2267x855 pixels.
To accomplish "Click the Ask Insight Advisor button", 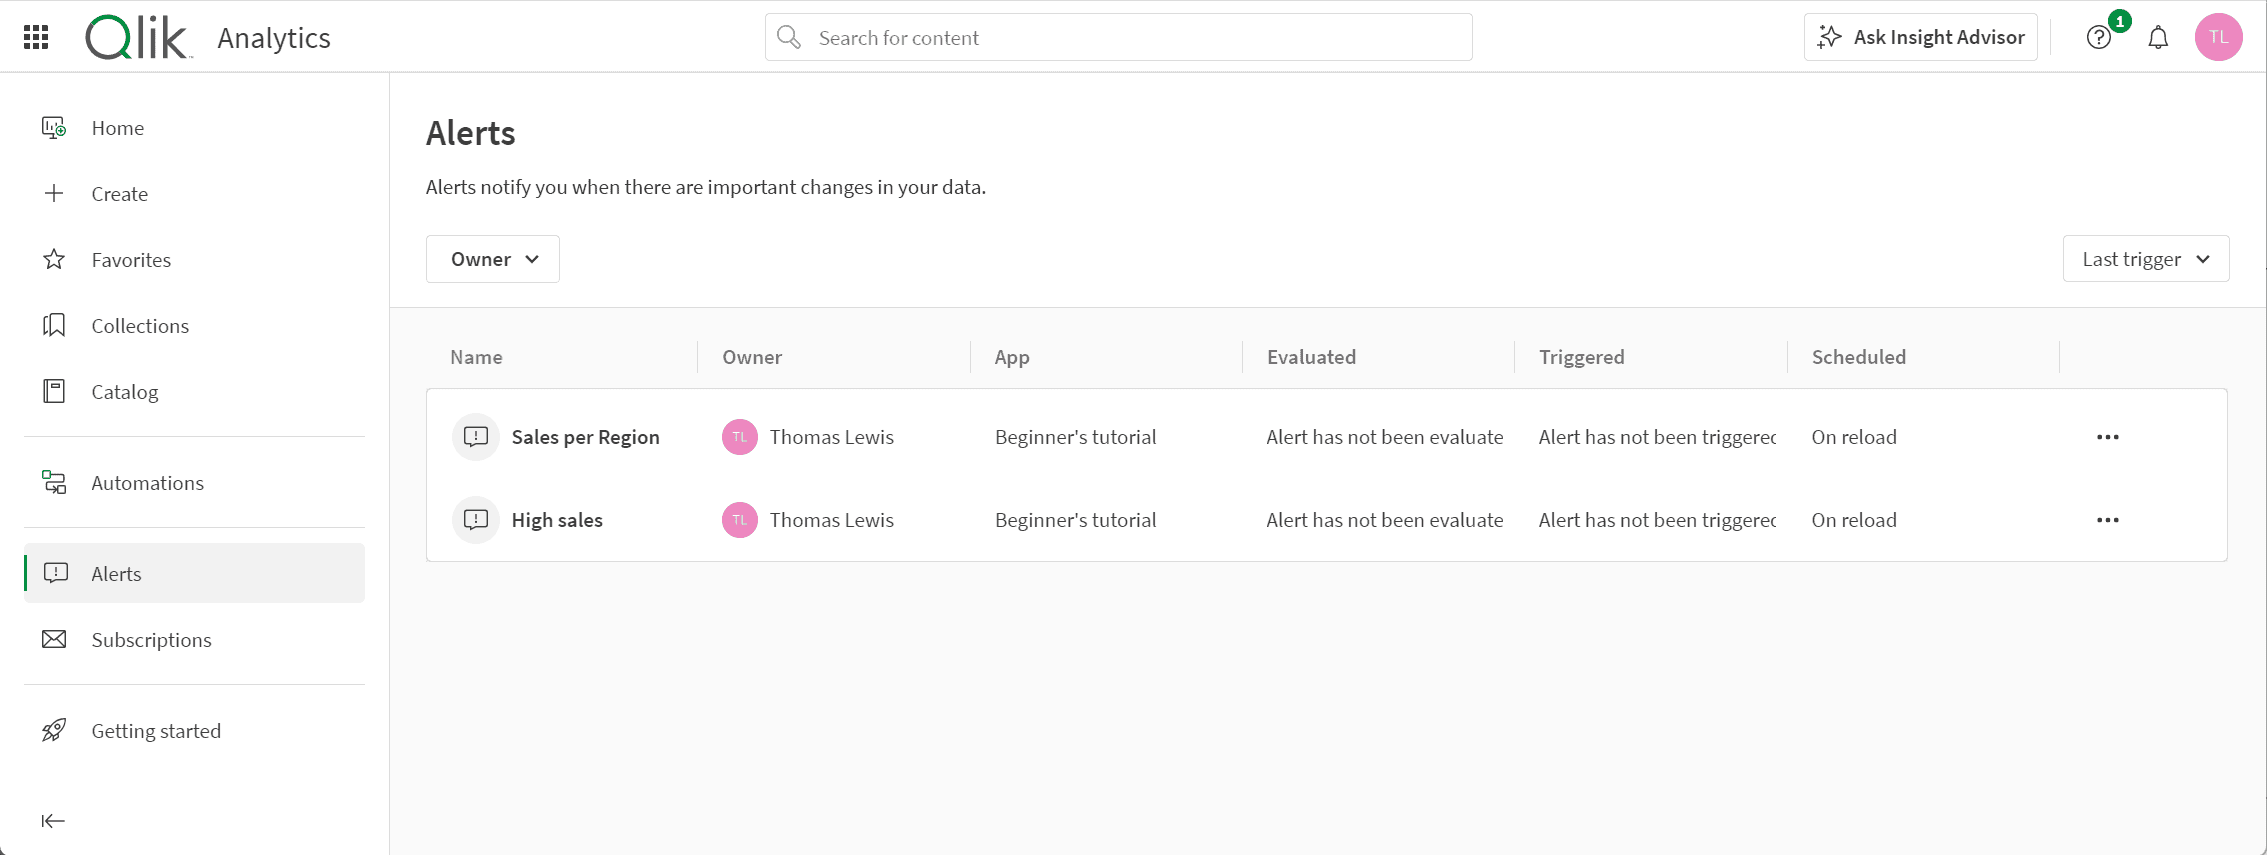I will [x=1920, y=38].
